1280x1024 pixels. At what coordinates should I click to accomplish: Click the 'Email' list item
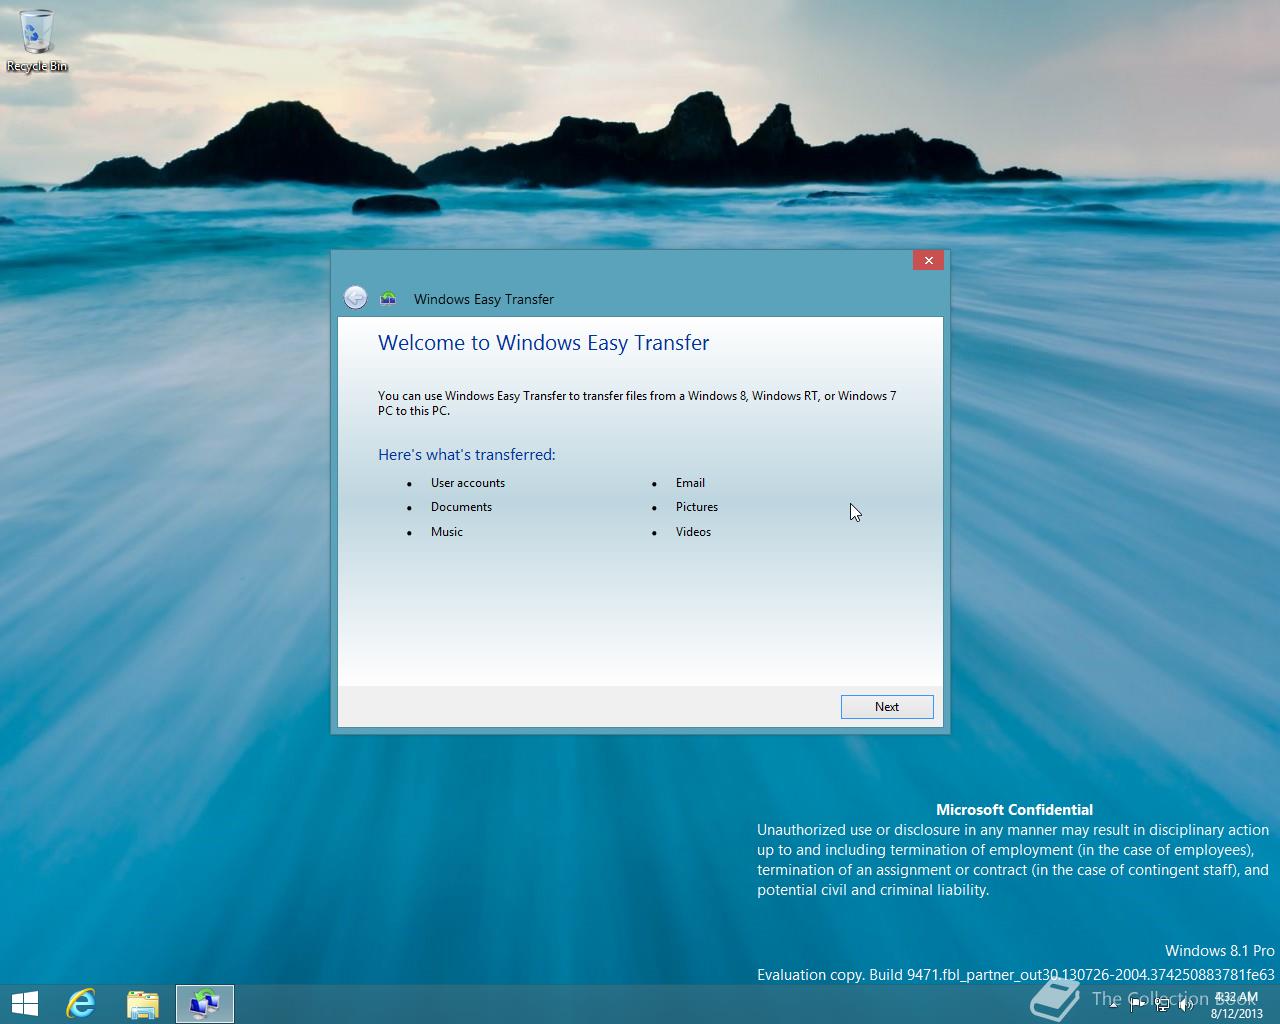click(690, 483)
